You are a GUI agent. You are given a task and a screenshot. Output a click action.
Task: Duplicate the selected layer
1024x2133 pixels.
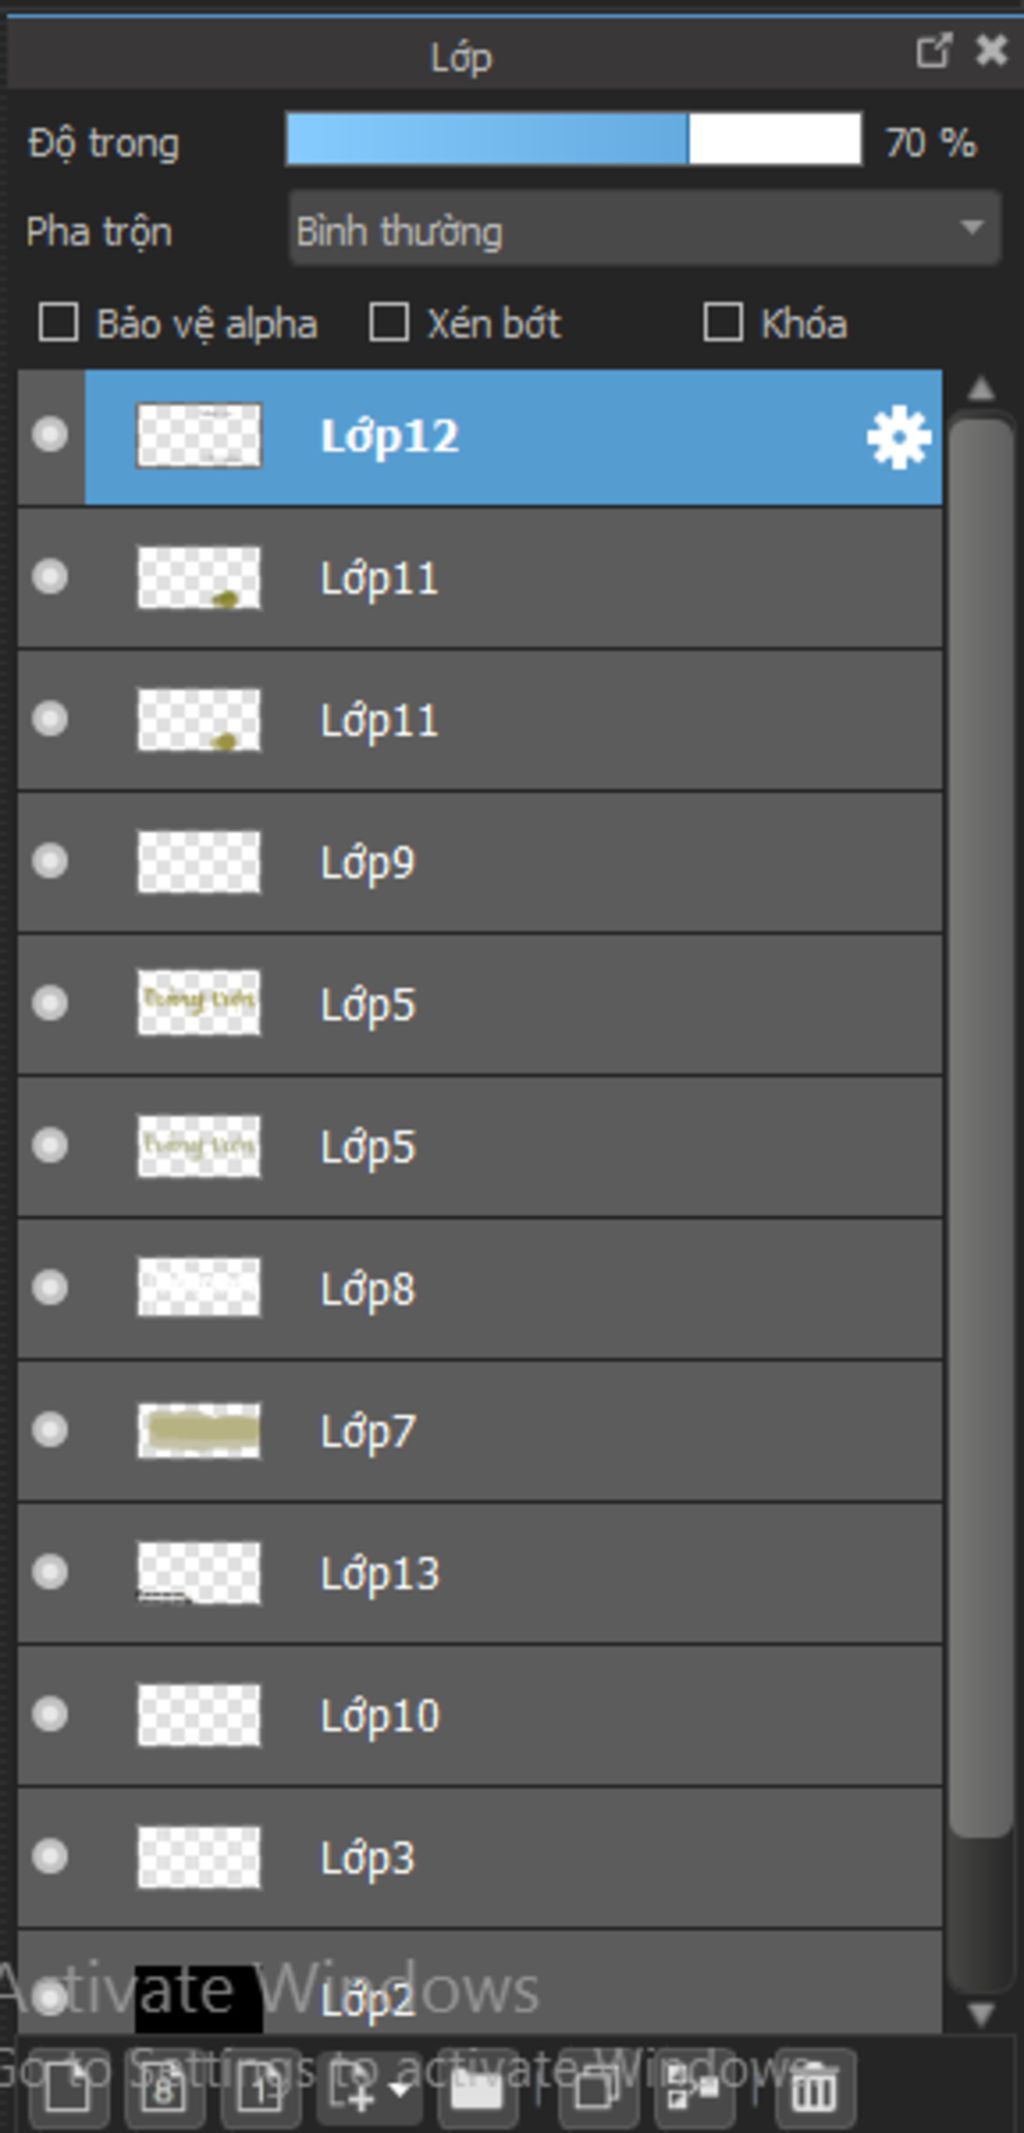tap(597, 2087)
